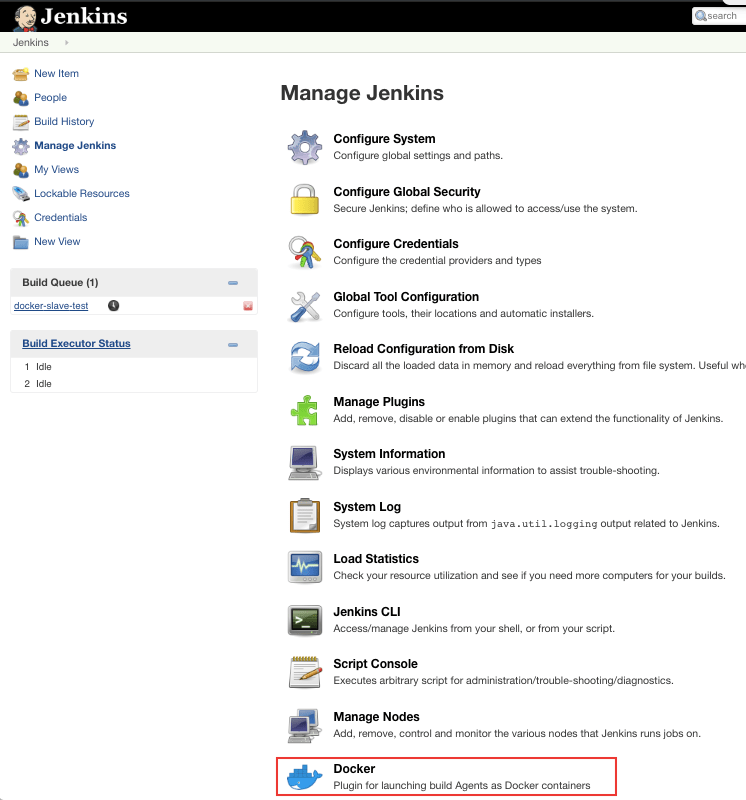Screen dimensions: 746x800
Task: Open Reload Configuration from Disk
Action: [424, 349]
